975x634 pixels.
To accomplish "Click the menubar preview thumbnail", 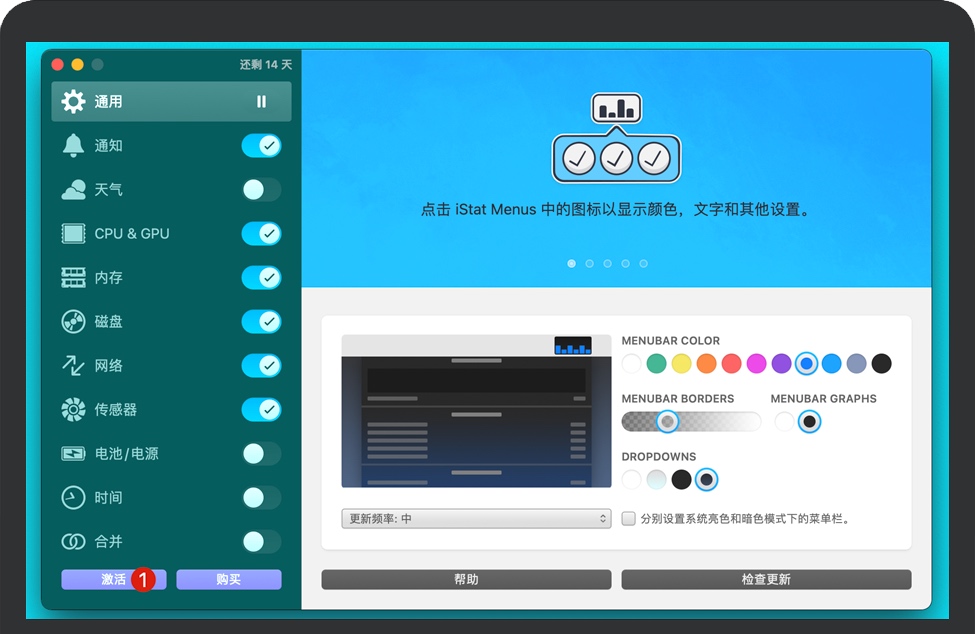I will coord(476,411).
